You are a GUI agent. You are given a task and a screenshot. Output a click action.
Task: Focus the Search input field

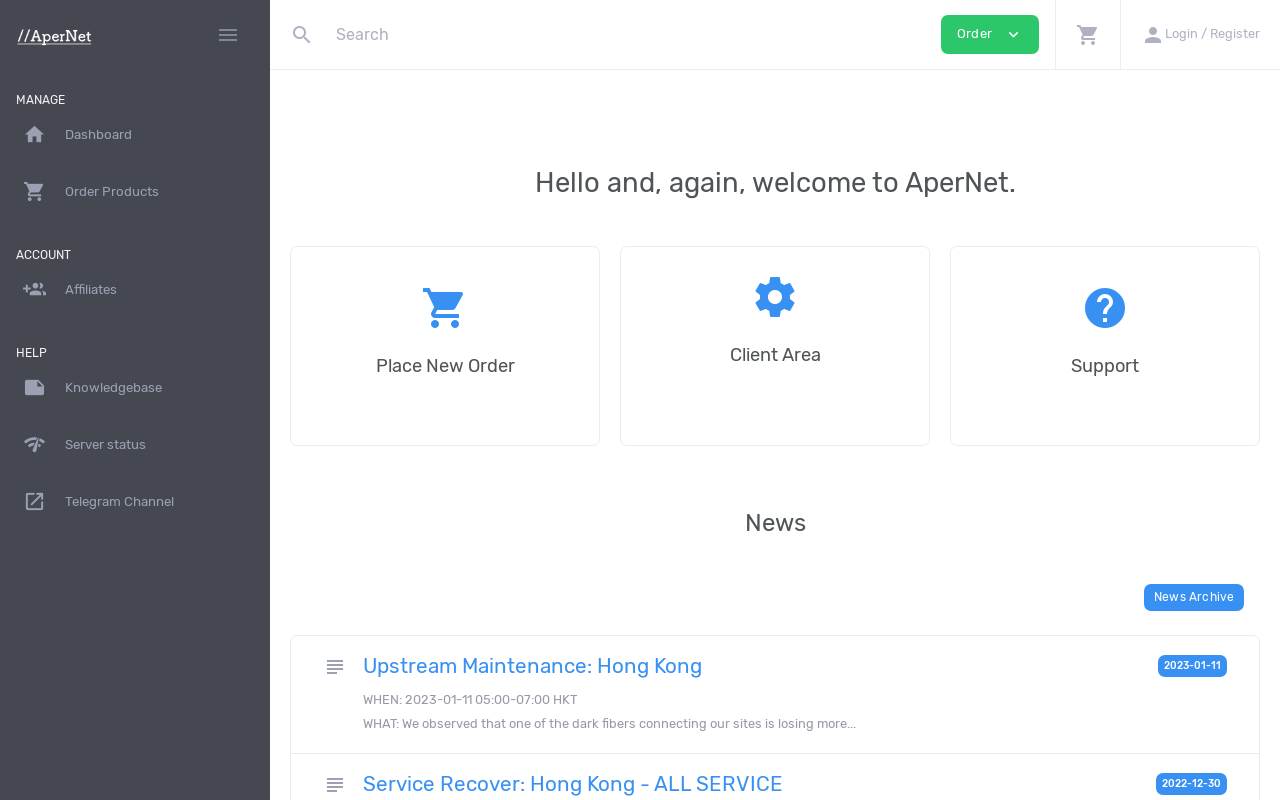(630, 35)
